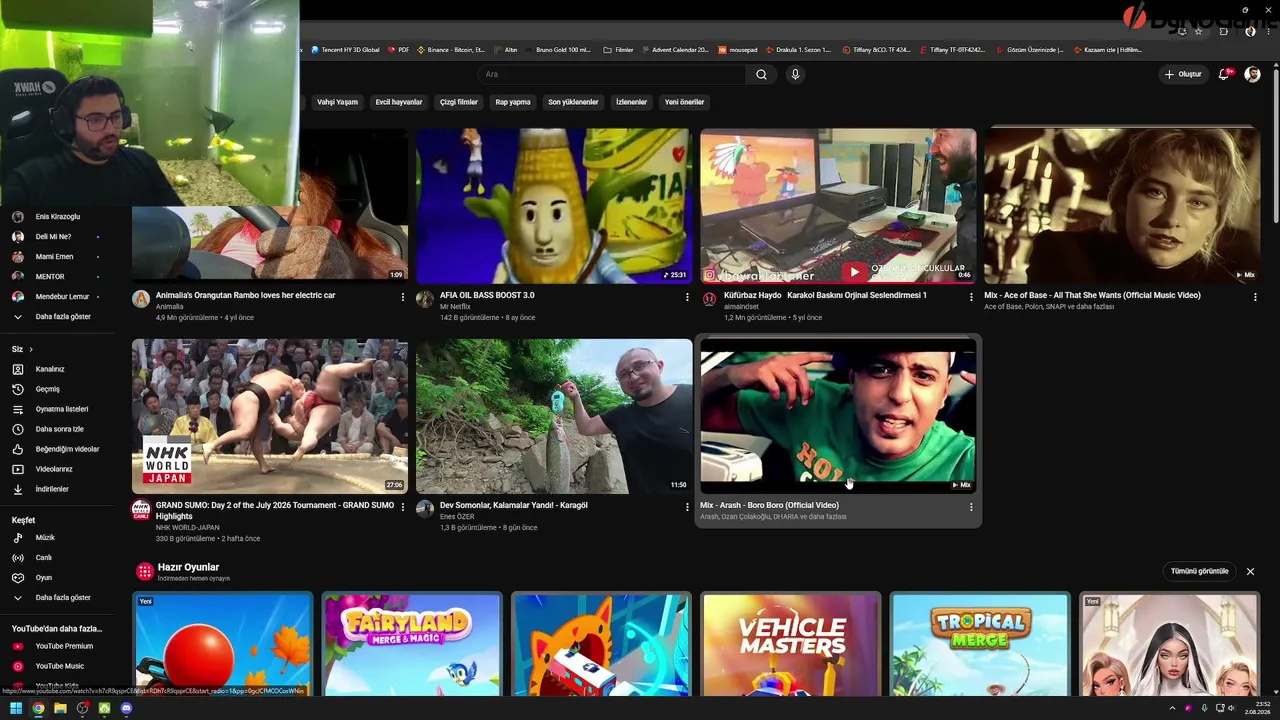Select the Çizgi filmler filter chip
The width and height of the screenshot is (1280, 720).
coord(459,102)
